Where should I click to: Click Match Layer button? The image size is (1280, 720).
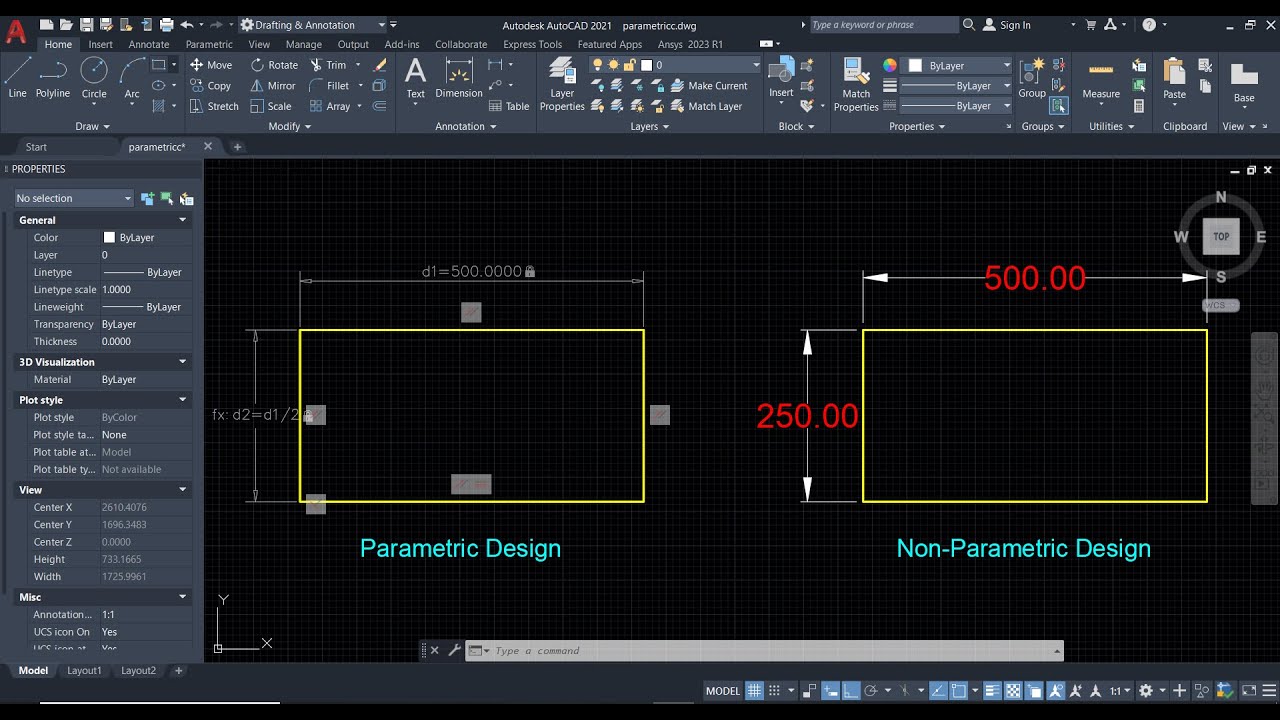705,106
